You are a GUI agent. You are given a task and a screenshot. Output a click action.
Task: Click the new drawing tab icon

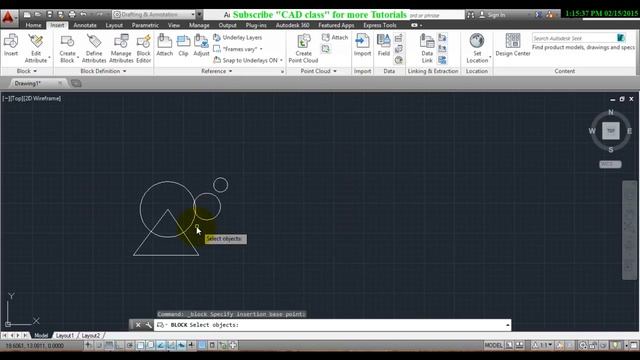(76, 83)
